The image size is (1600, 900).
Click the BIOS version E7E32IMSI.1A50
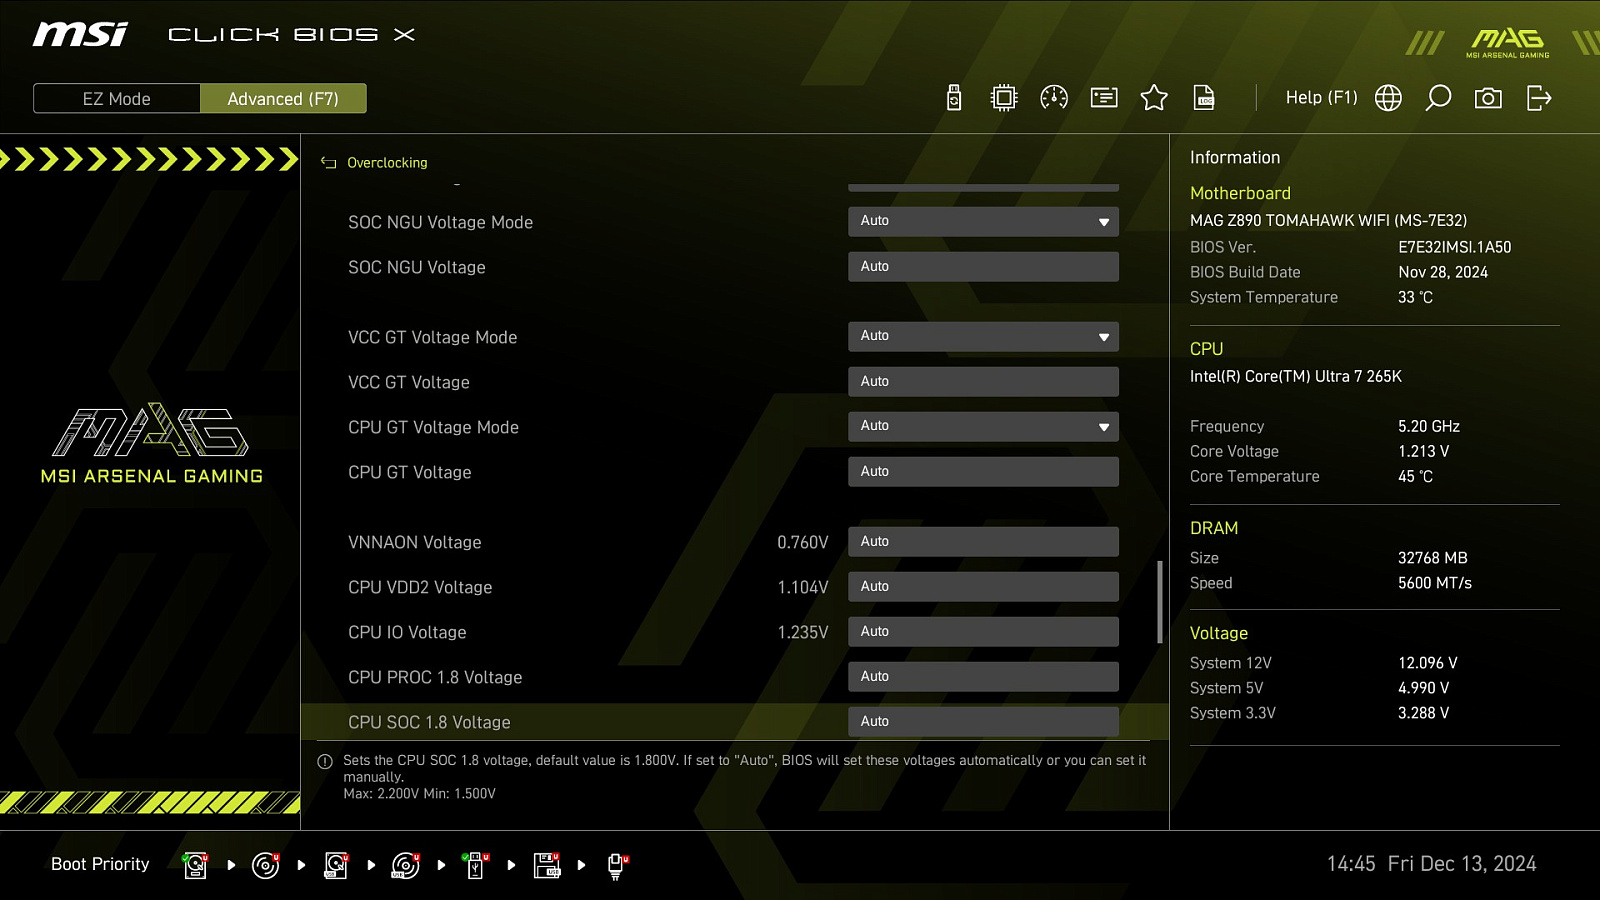pos(1455,247)
